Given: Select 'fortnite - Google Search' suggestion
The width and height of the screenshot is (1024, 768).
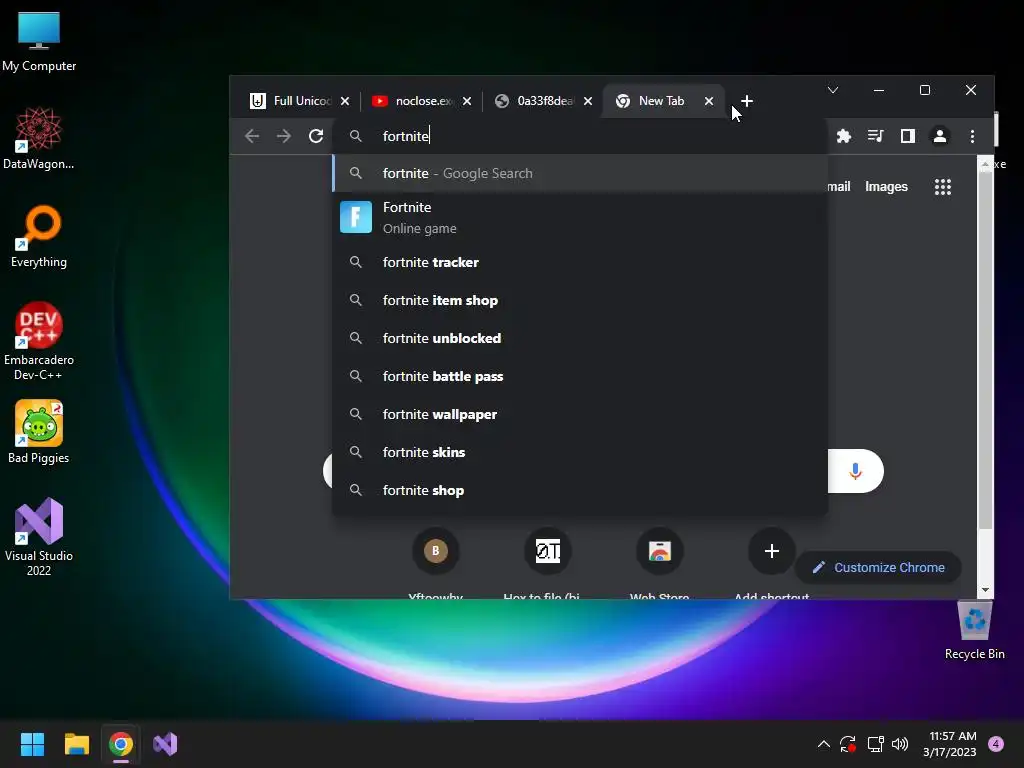Looking at the screenshot, I should [580, 173].
